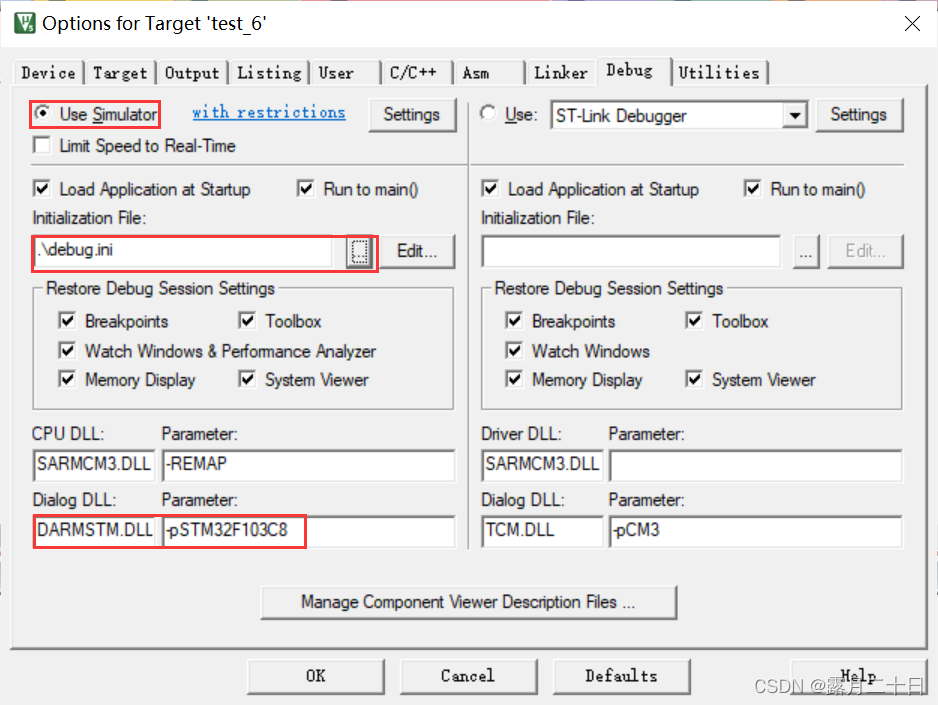Screen dimensions: 938x705
Task: Enable Limit Speed to Real-Time
Action: (42, 145)
